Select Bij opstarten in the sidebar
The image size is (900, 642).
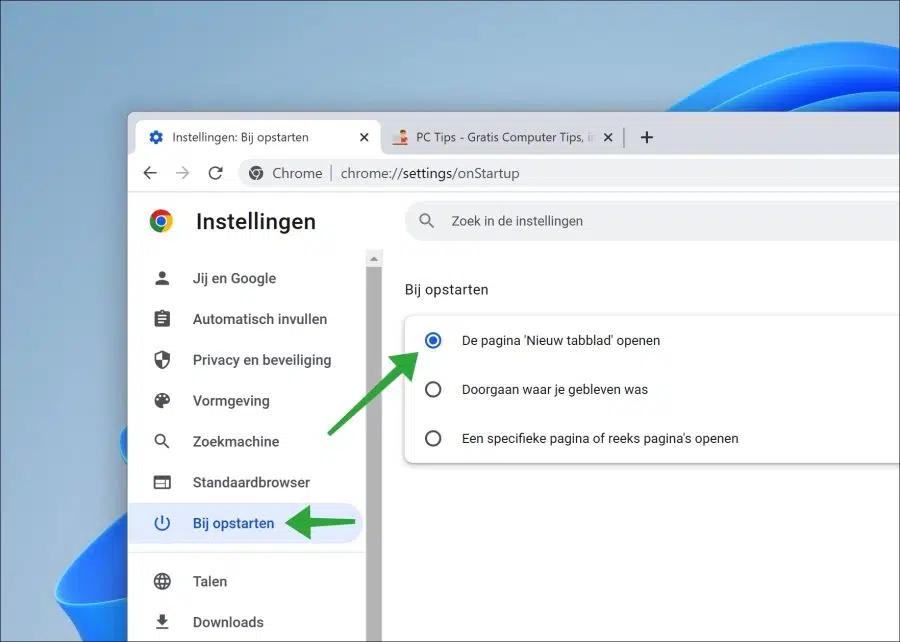246,523
